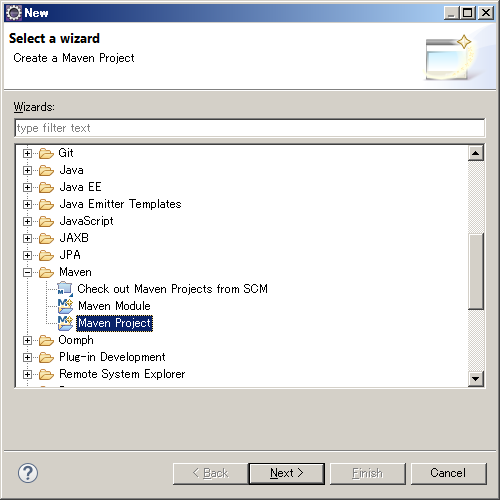
Task: Click the Eclipse icon in the title bar
Action: 14,13
